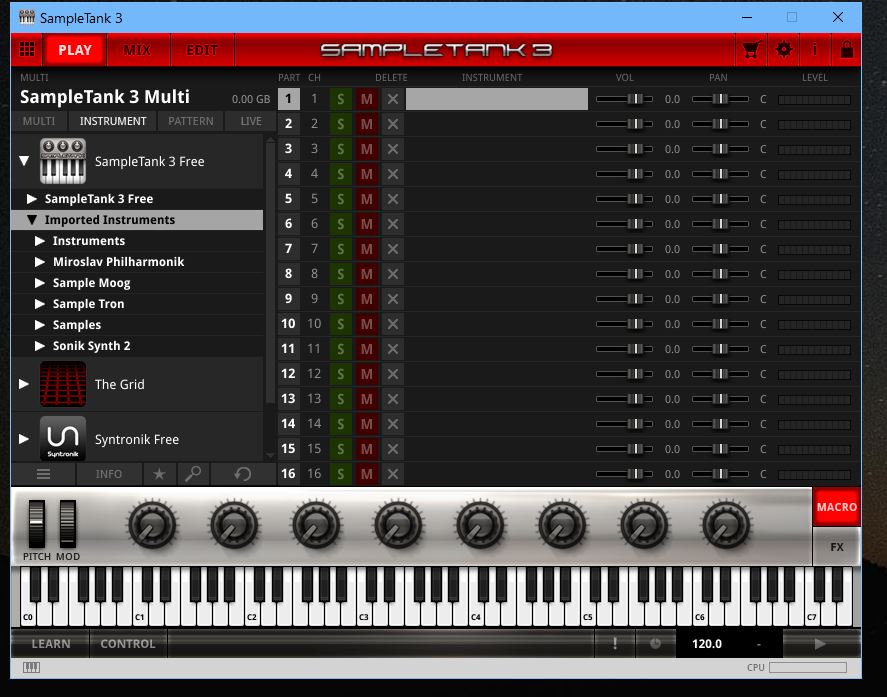
Task: Click the LEARN button
Action: 51,644
